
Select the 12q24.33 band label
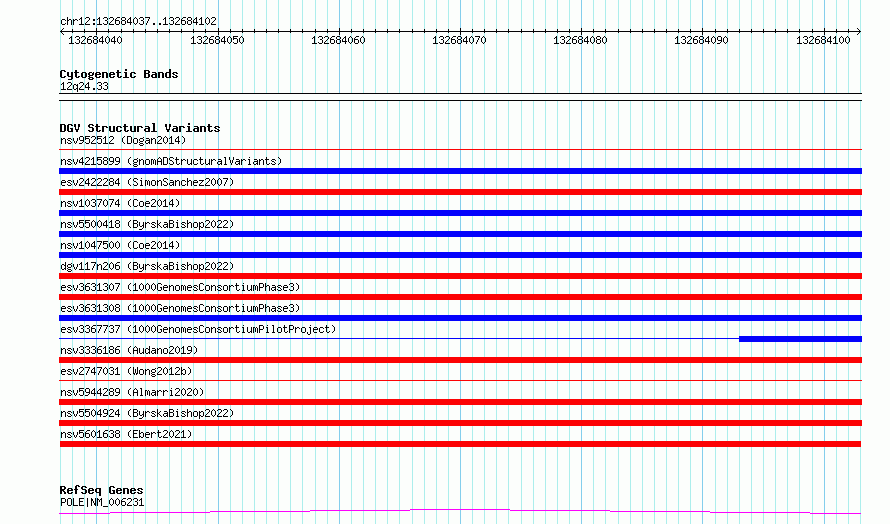pyautogui.click(x=84, y=86)
